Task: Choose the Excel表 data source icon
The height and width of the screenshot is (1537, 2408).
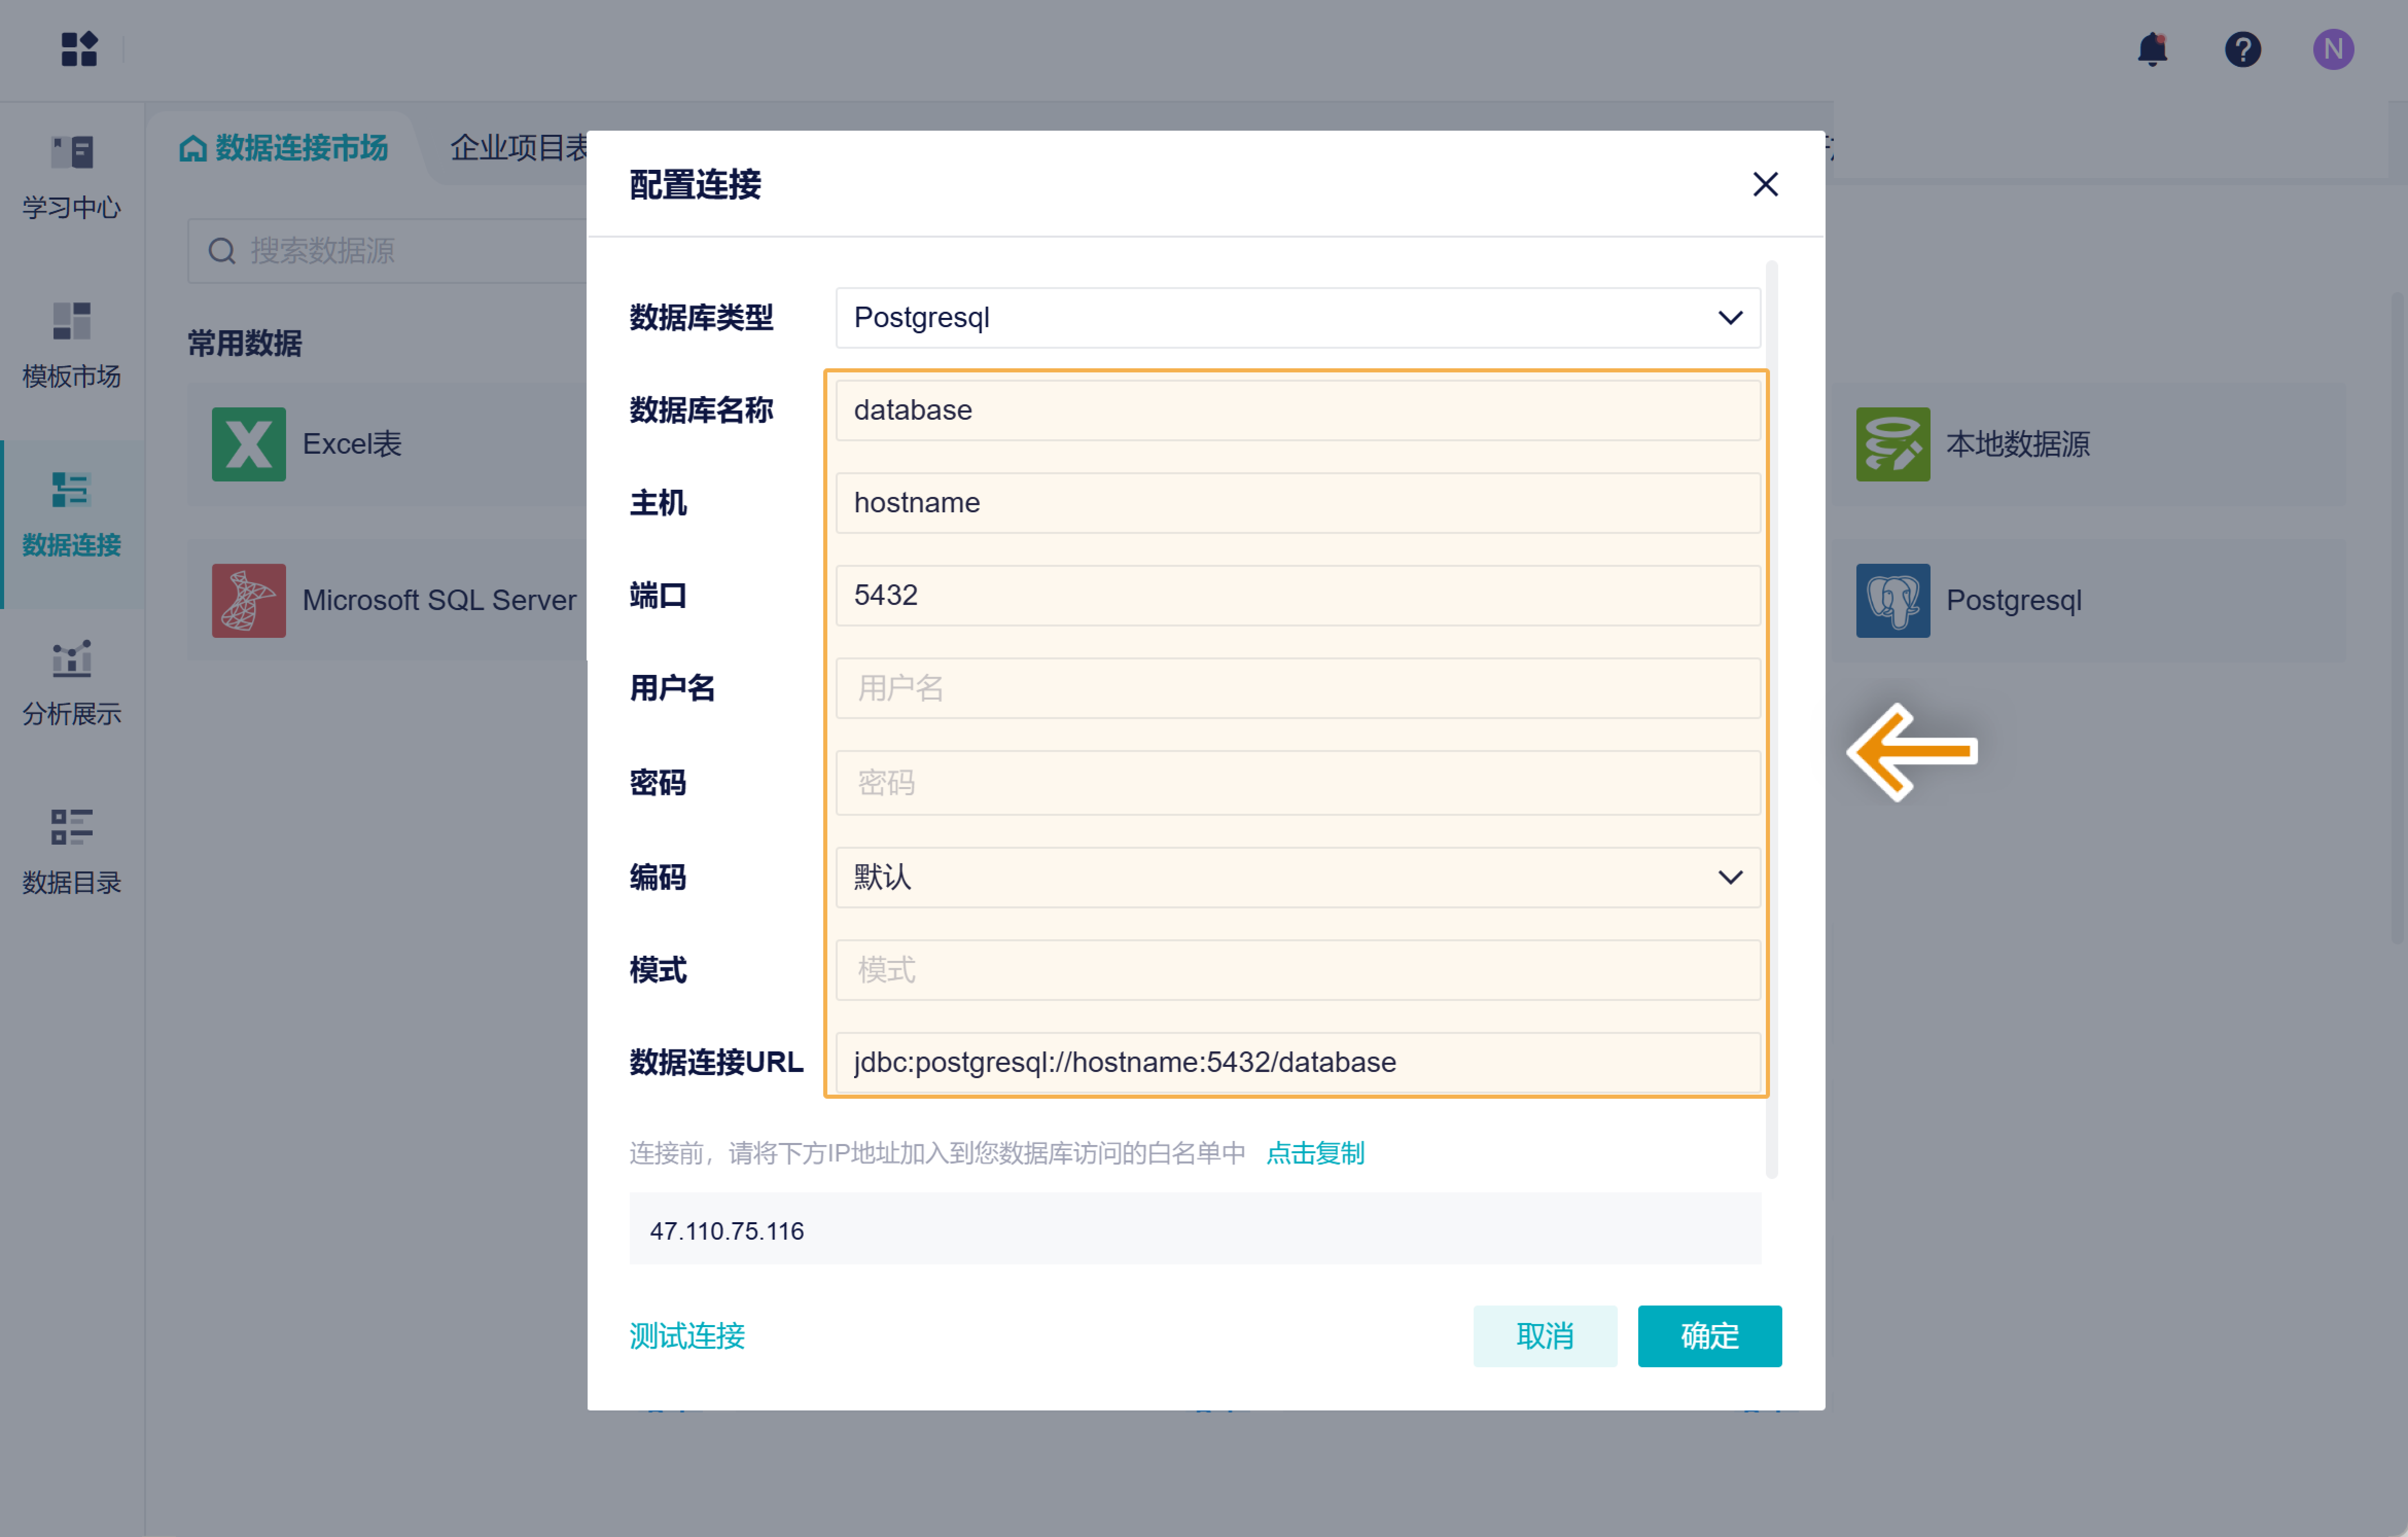Action: click(x=249, y=444)
